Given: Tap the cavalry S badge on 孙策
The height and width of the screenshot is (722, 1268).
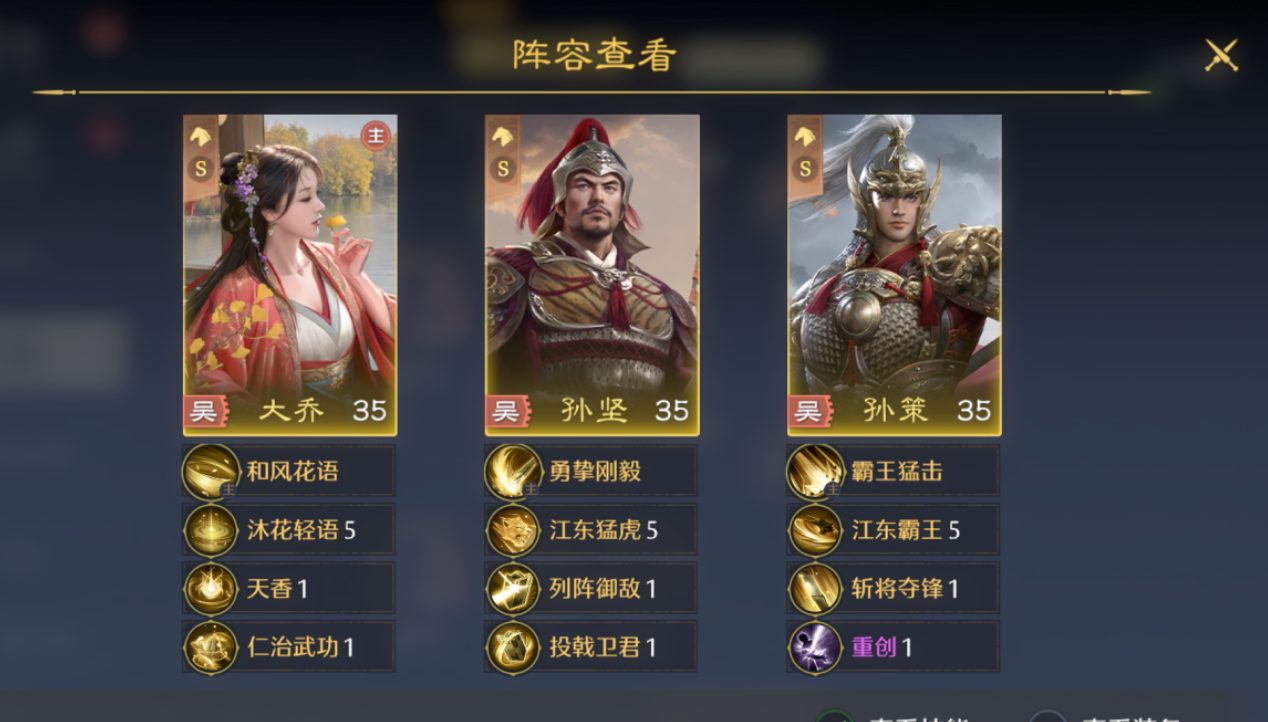Looking at the screenshot, I should (x=805, y=154).
